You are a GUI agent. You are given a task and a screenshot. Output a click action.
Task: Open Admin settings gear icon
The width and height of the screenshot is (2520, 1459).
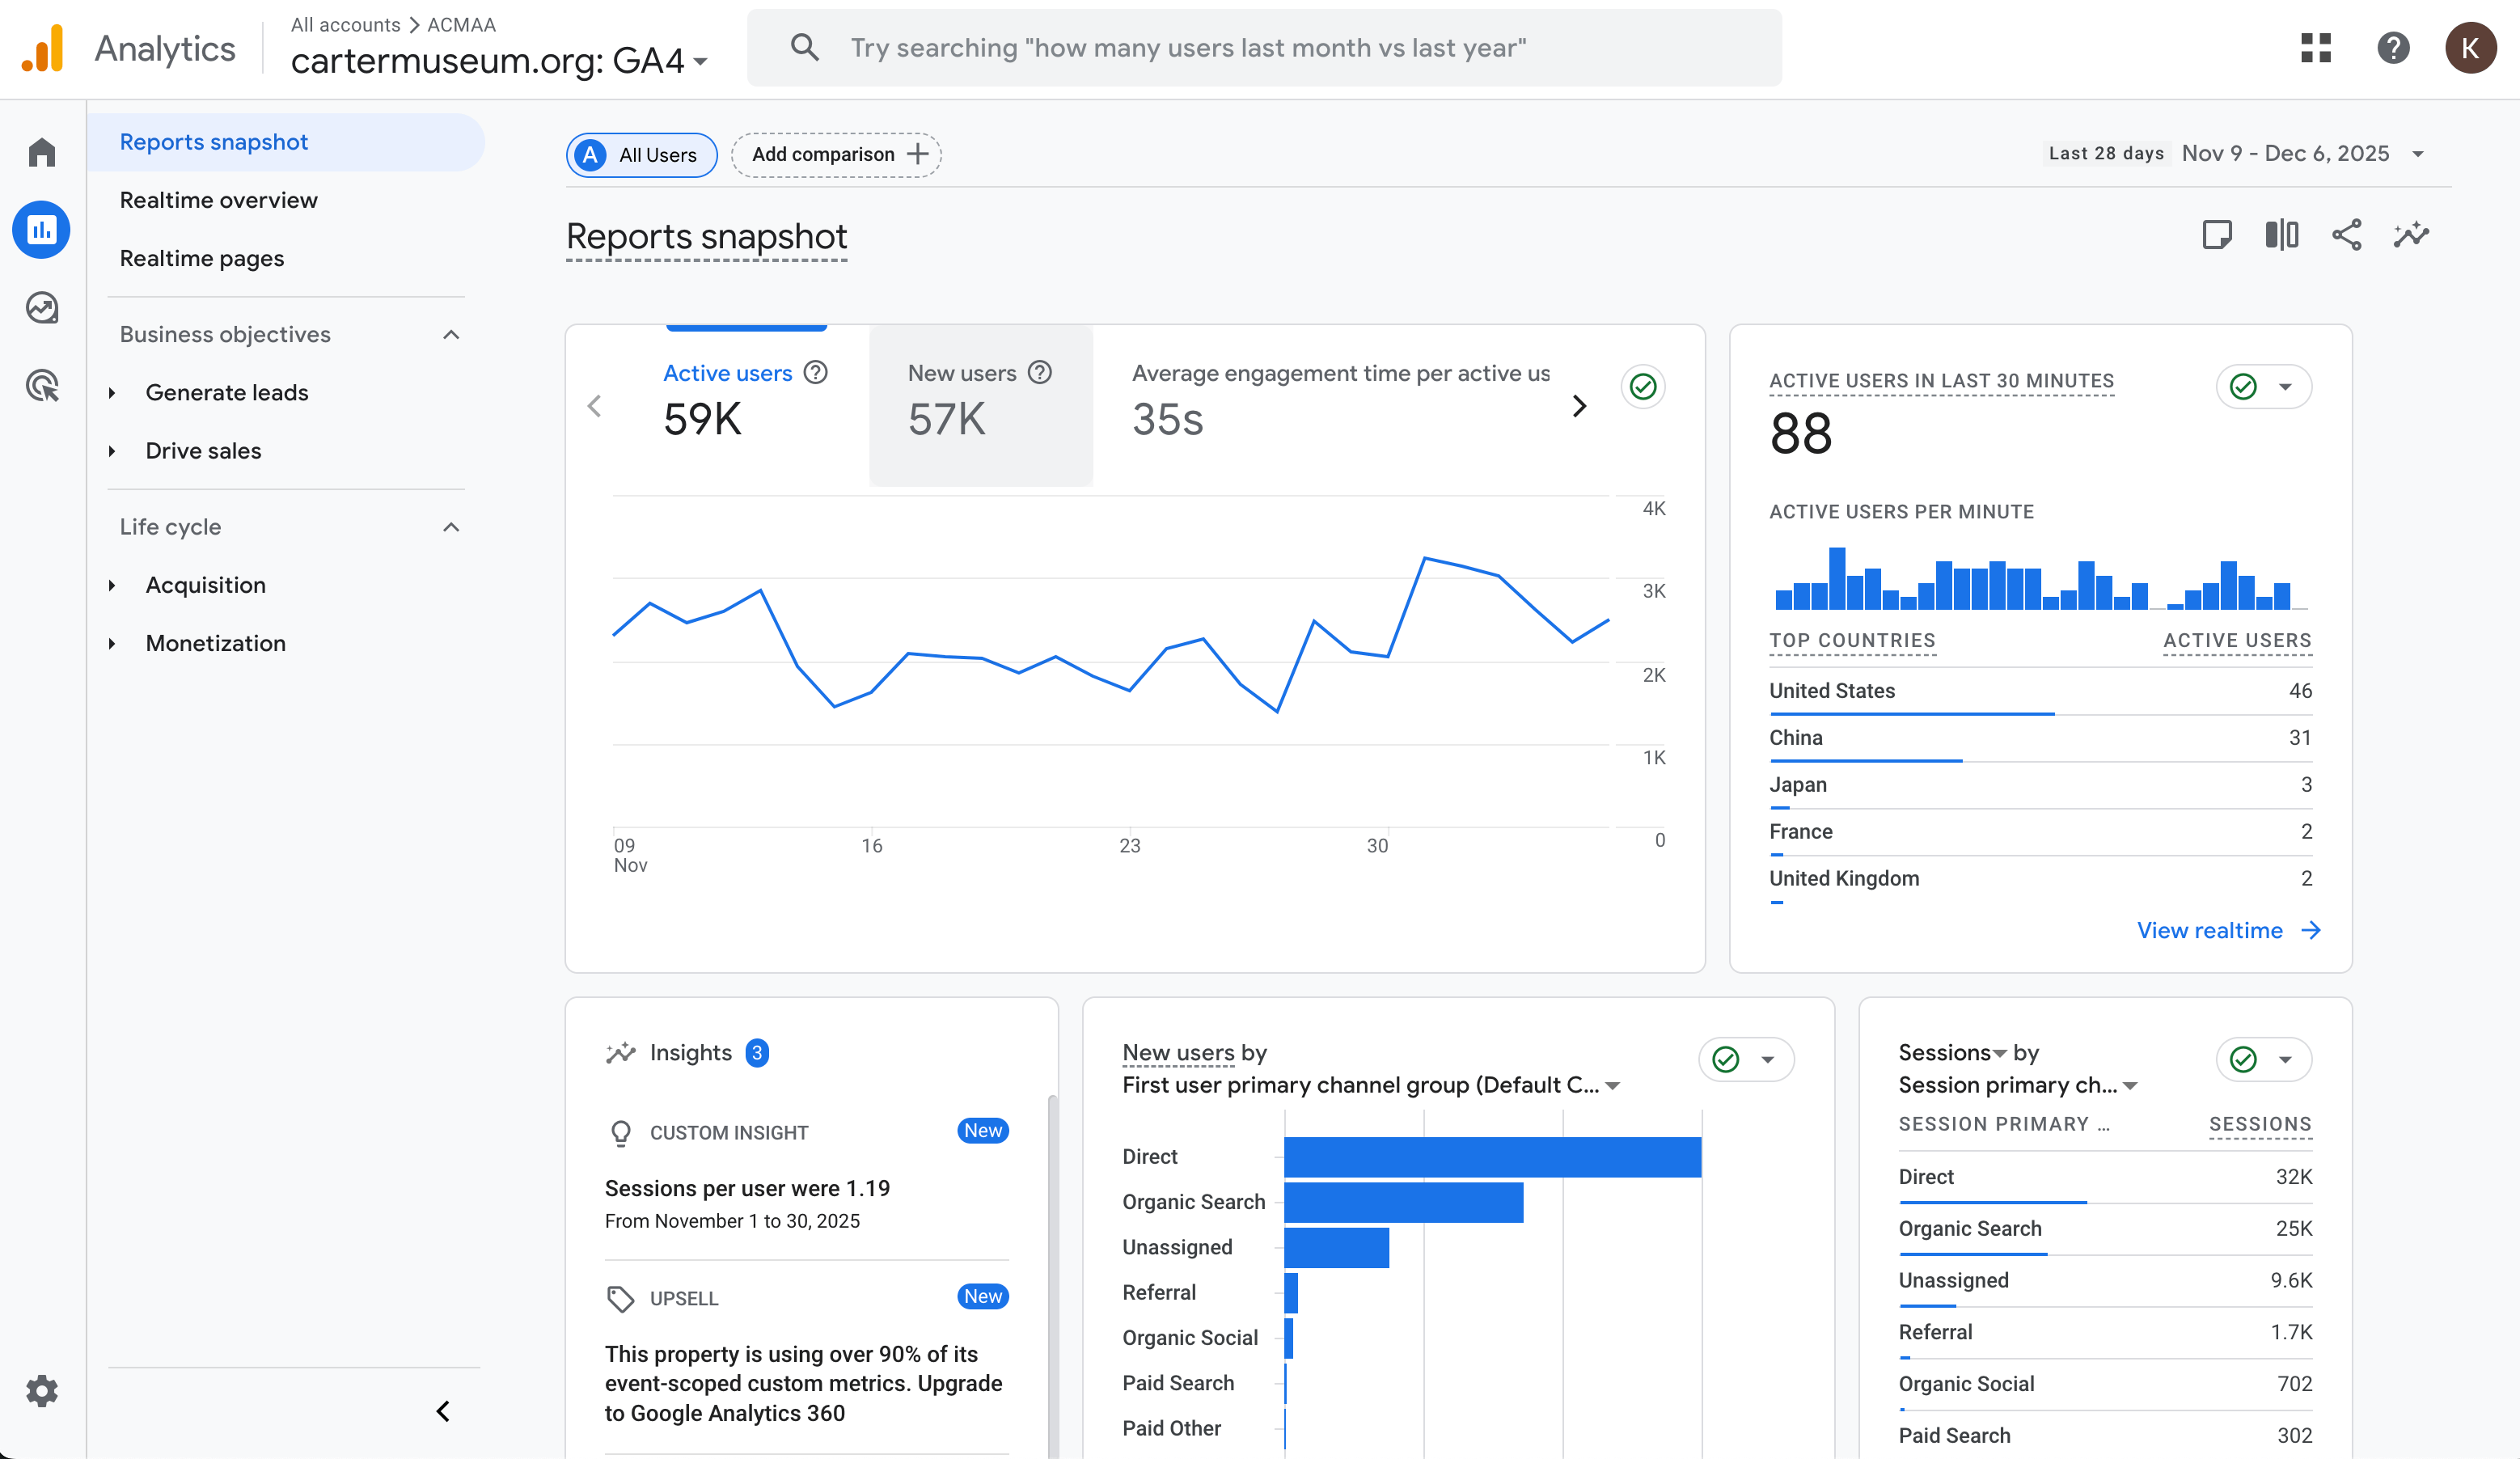[x=41, y=1391]
